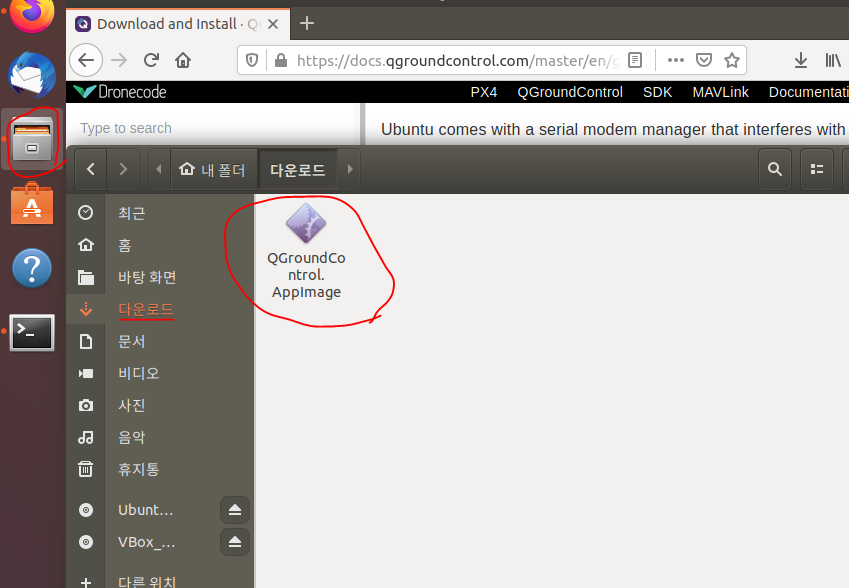
Task: Click the left path bar arrow
Action: click(159, 169)
